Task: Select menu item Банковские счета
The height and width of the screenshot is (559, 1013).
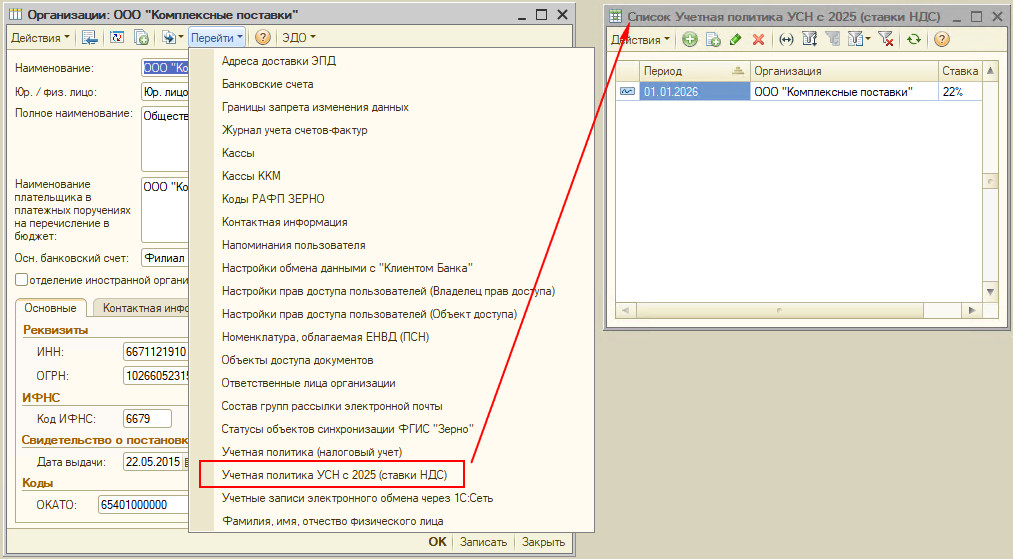Action: click(x=267, y=84)
